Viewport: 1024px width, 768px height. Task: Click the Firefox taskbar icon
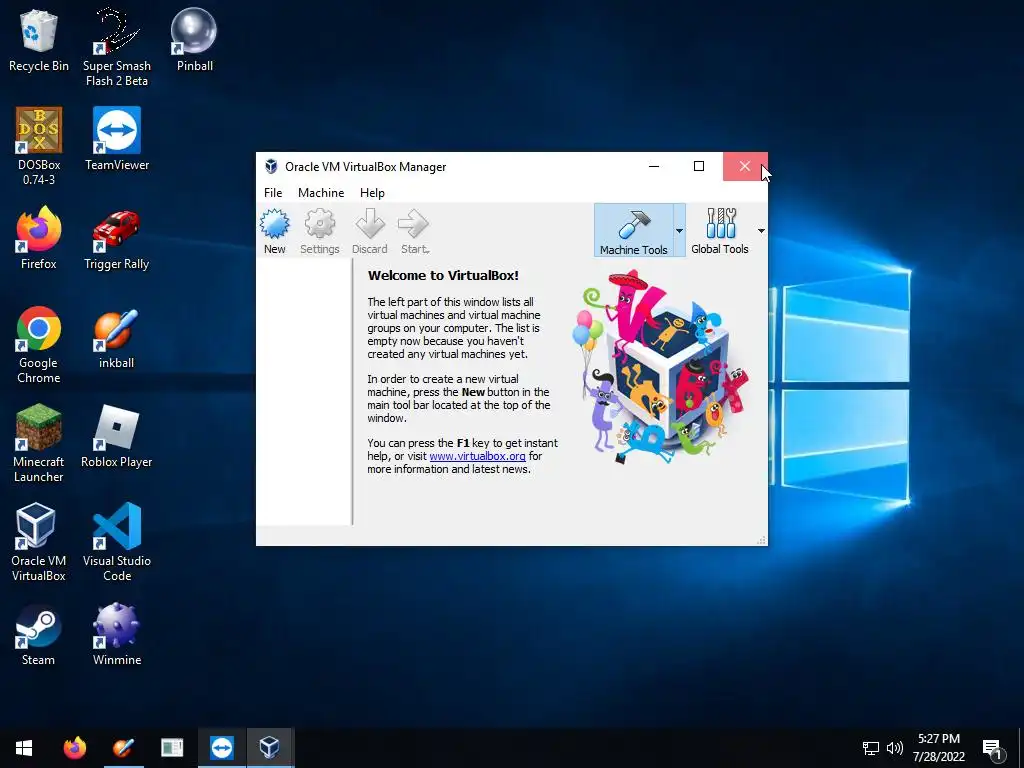[74, 748]
